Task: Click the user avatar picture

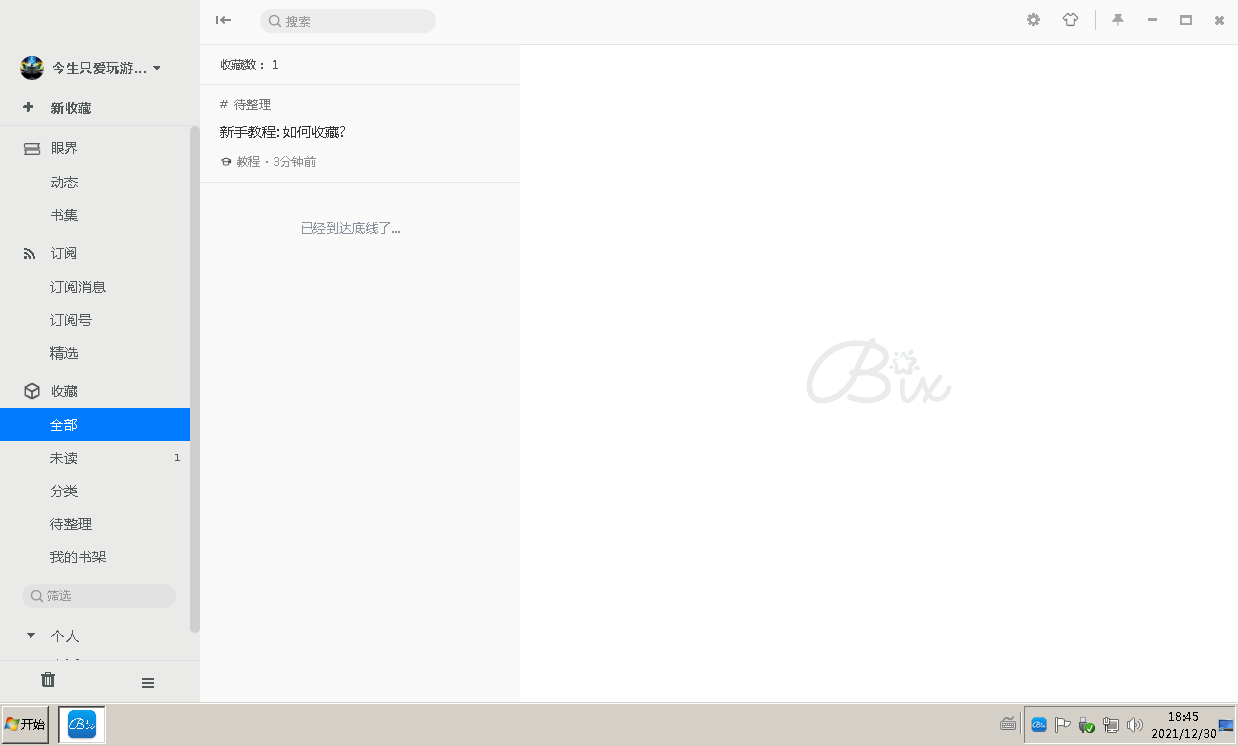Action: coord(32,68)
